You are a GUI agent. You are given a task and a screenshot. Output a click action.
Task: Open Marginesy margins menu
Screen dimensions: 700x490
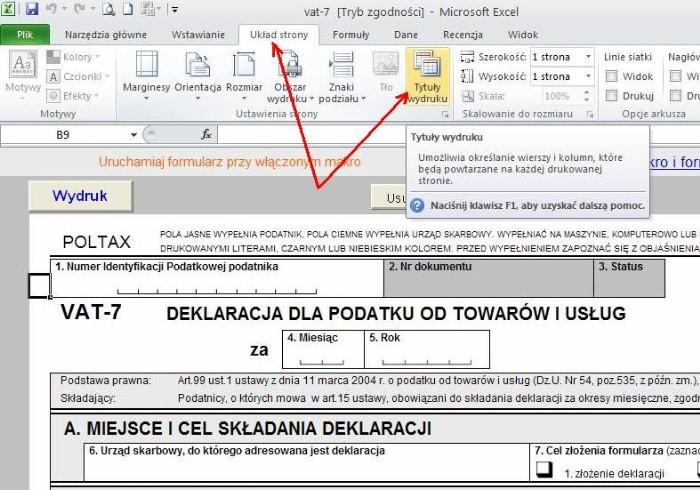(146, 75)
